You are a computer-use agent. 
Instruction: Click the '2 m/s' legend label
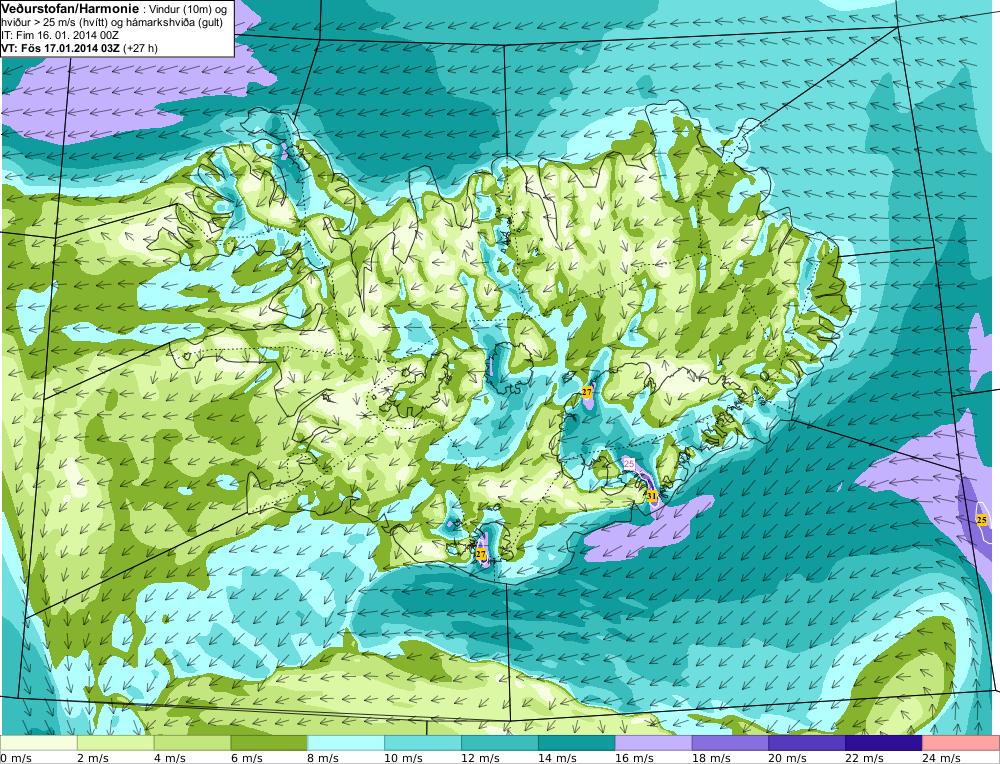click(x=92, y=758)
